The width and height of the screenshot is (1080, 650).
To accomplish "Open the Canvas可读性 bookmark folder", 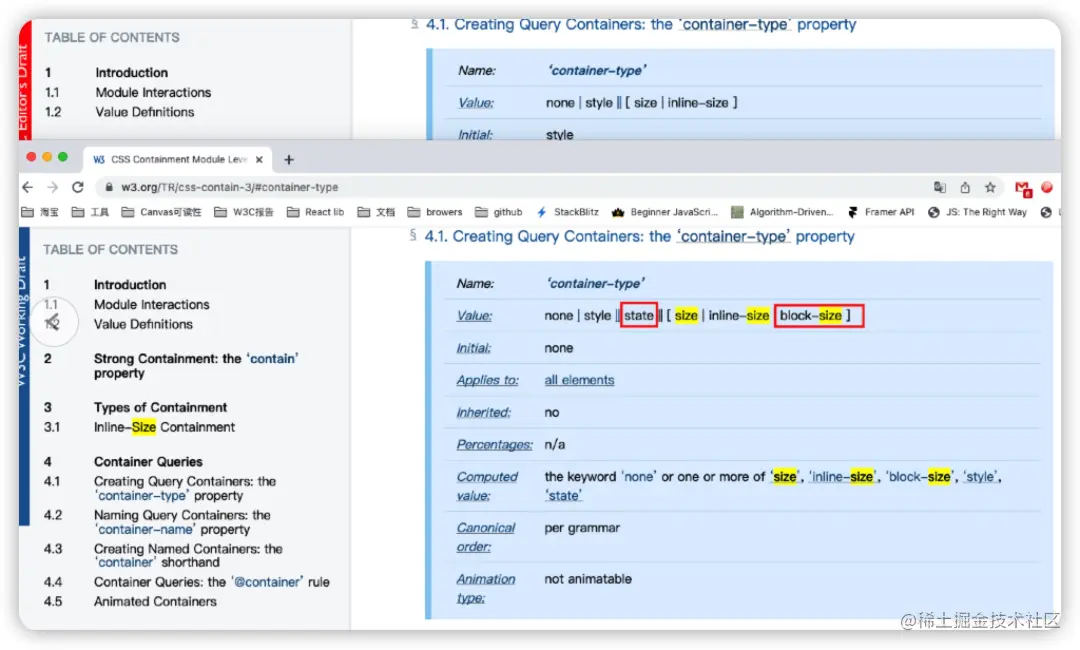I will point(162,212).
